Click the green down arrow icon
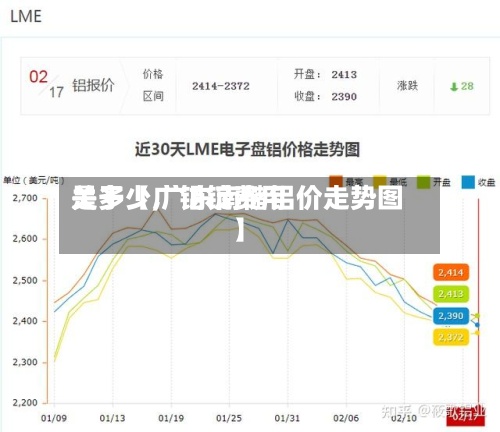Viewport: 500px width, 432px height. (x=454, y=87)
